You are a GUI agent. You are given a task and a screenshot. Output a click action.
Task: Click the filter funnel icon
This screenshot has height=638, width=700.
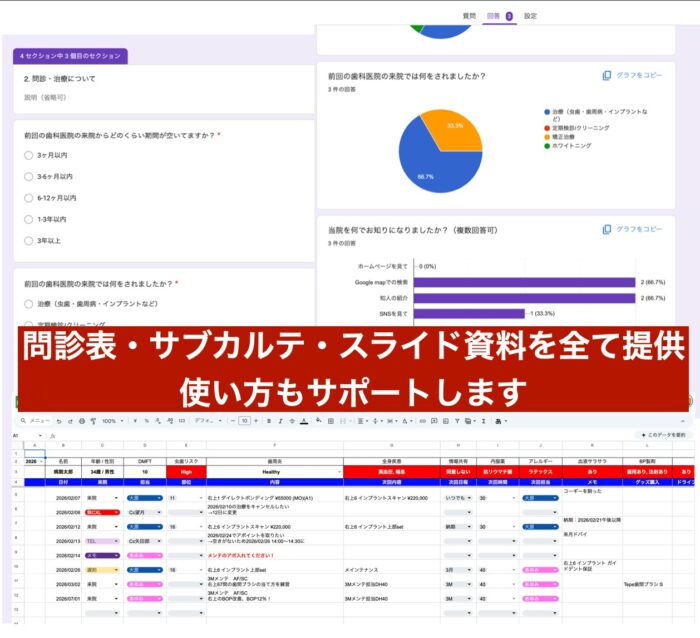(457, 421)
